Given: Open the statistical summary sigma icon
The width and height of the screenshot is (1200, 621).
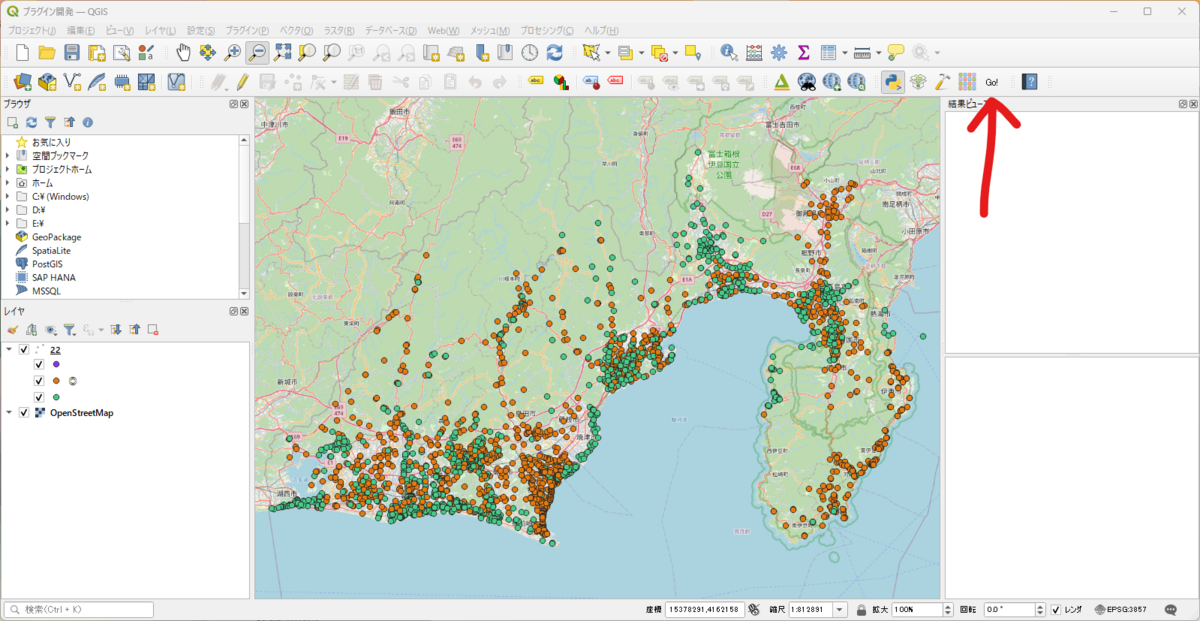Looking at the screenshot, I should point(803,52).
